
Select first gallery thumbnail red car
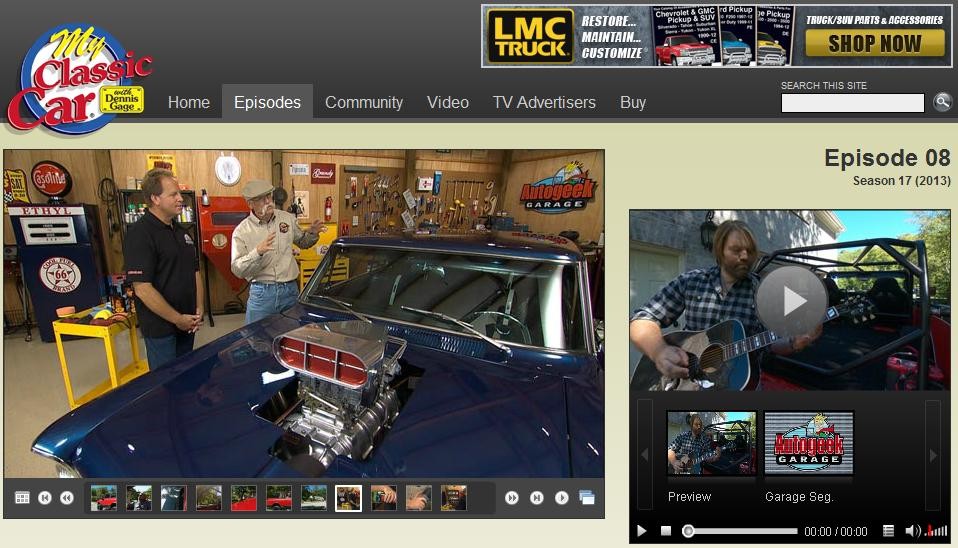(104, 498)
